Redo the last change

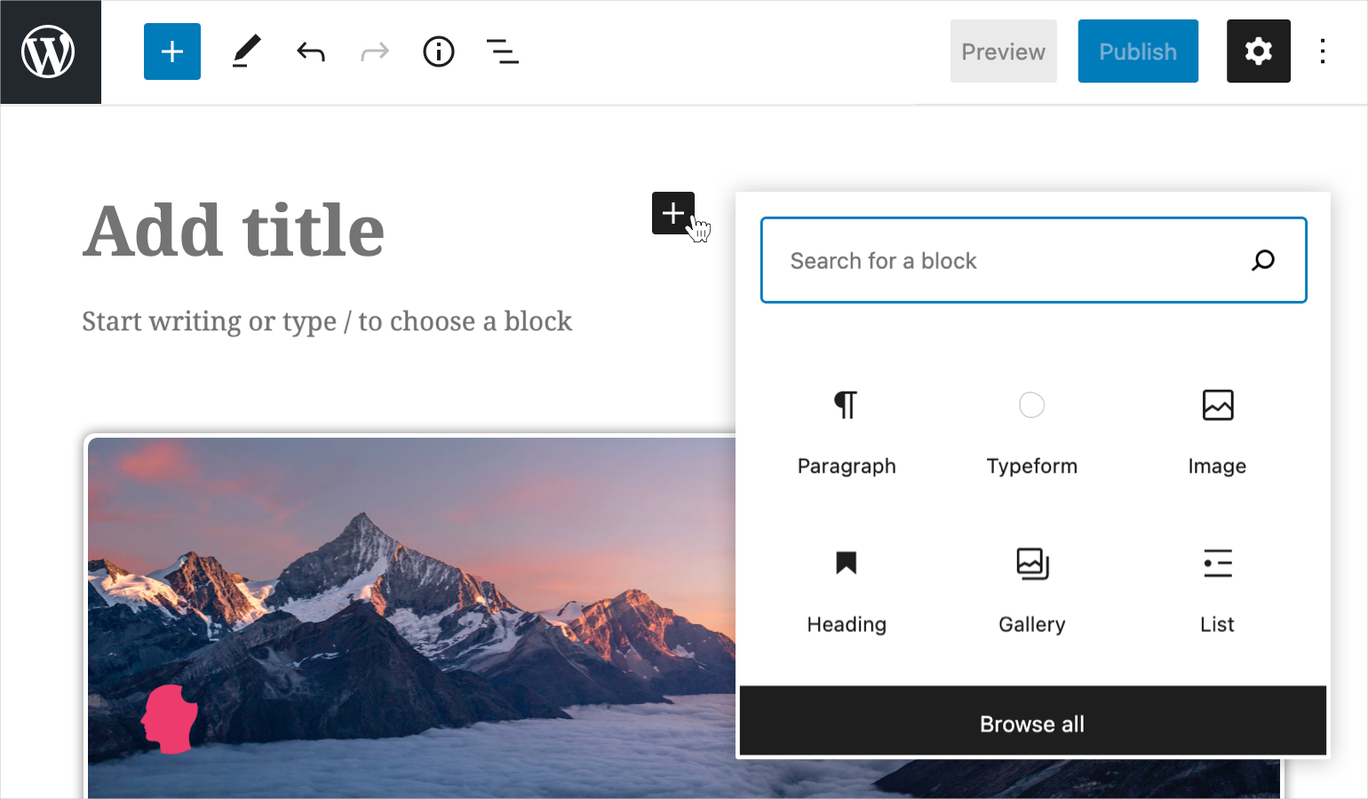click(374, 51)
